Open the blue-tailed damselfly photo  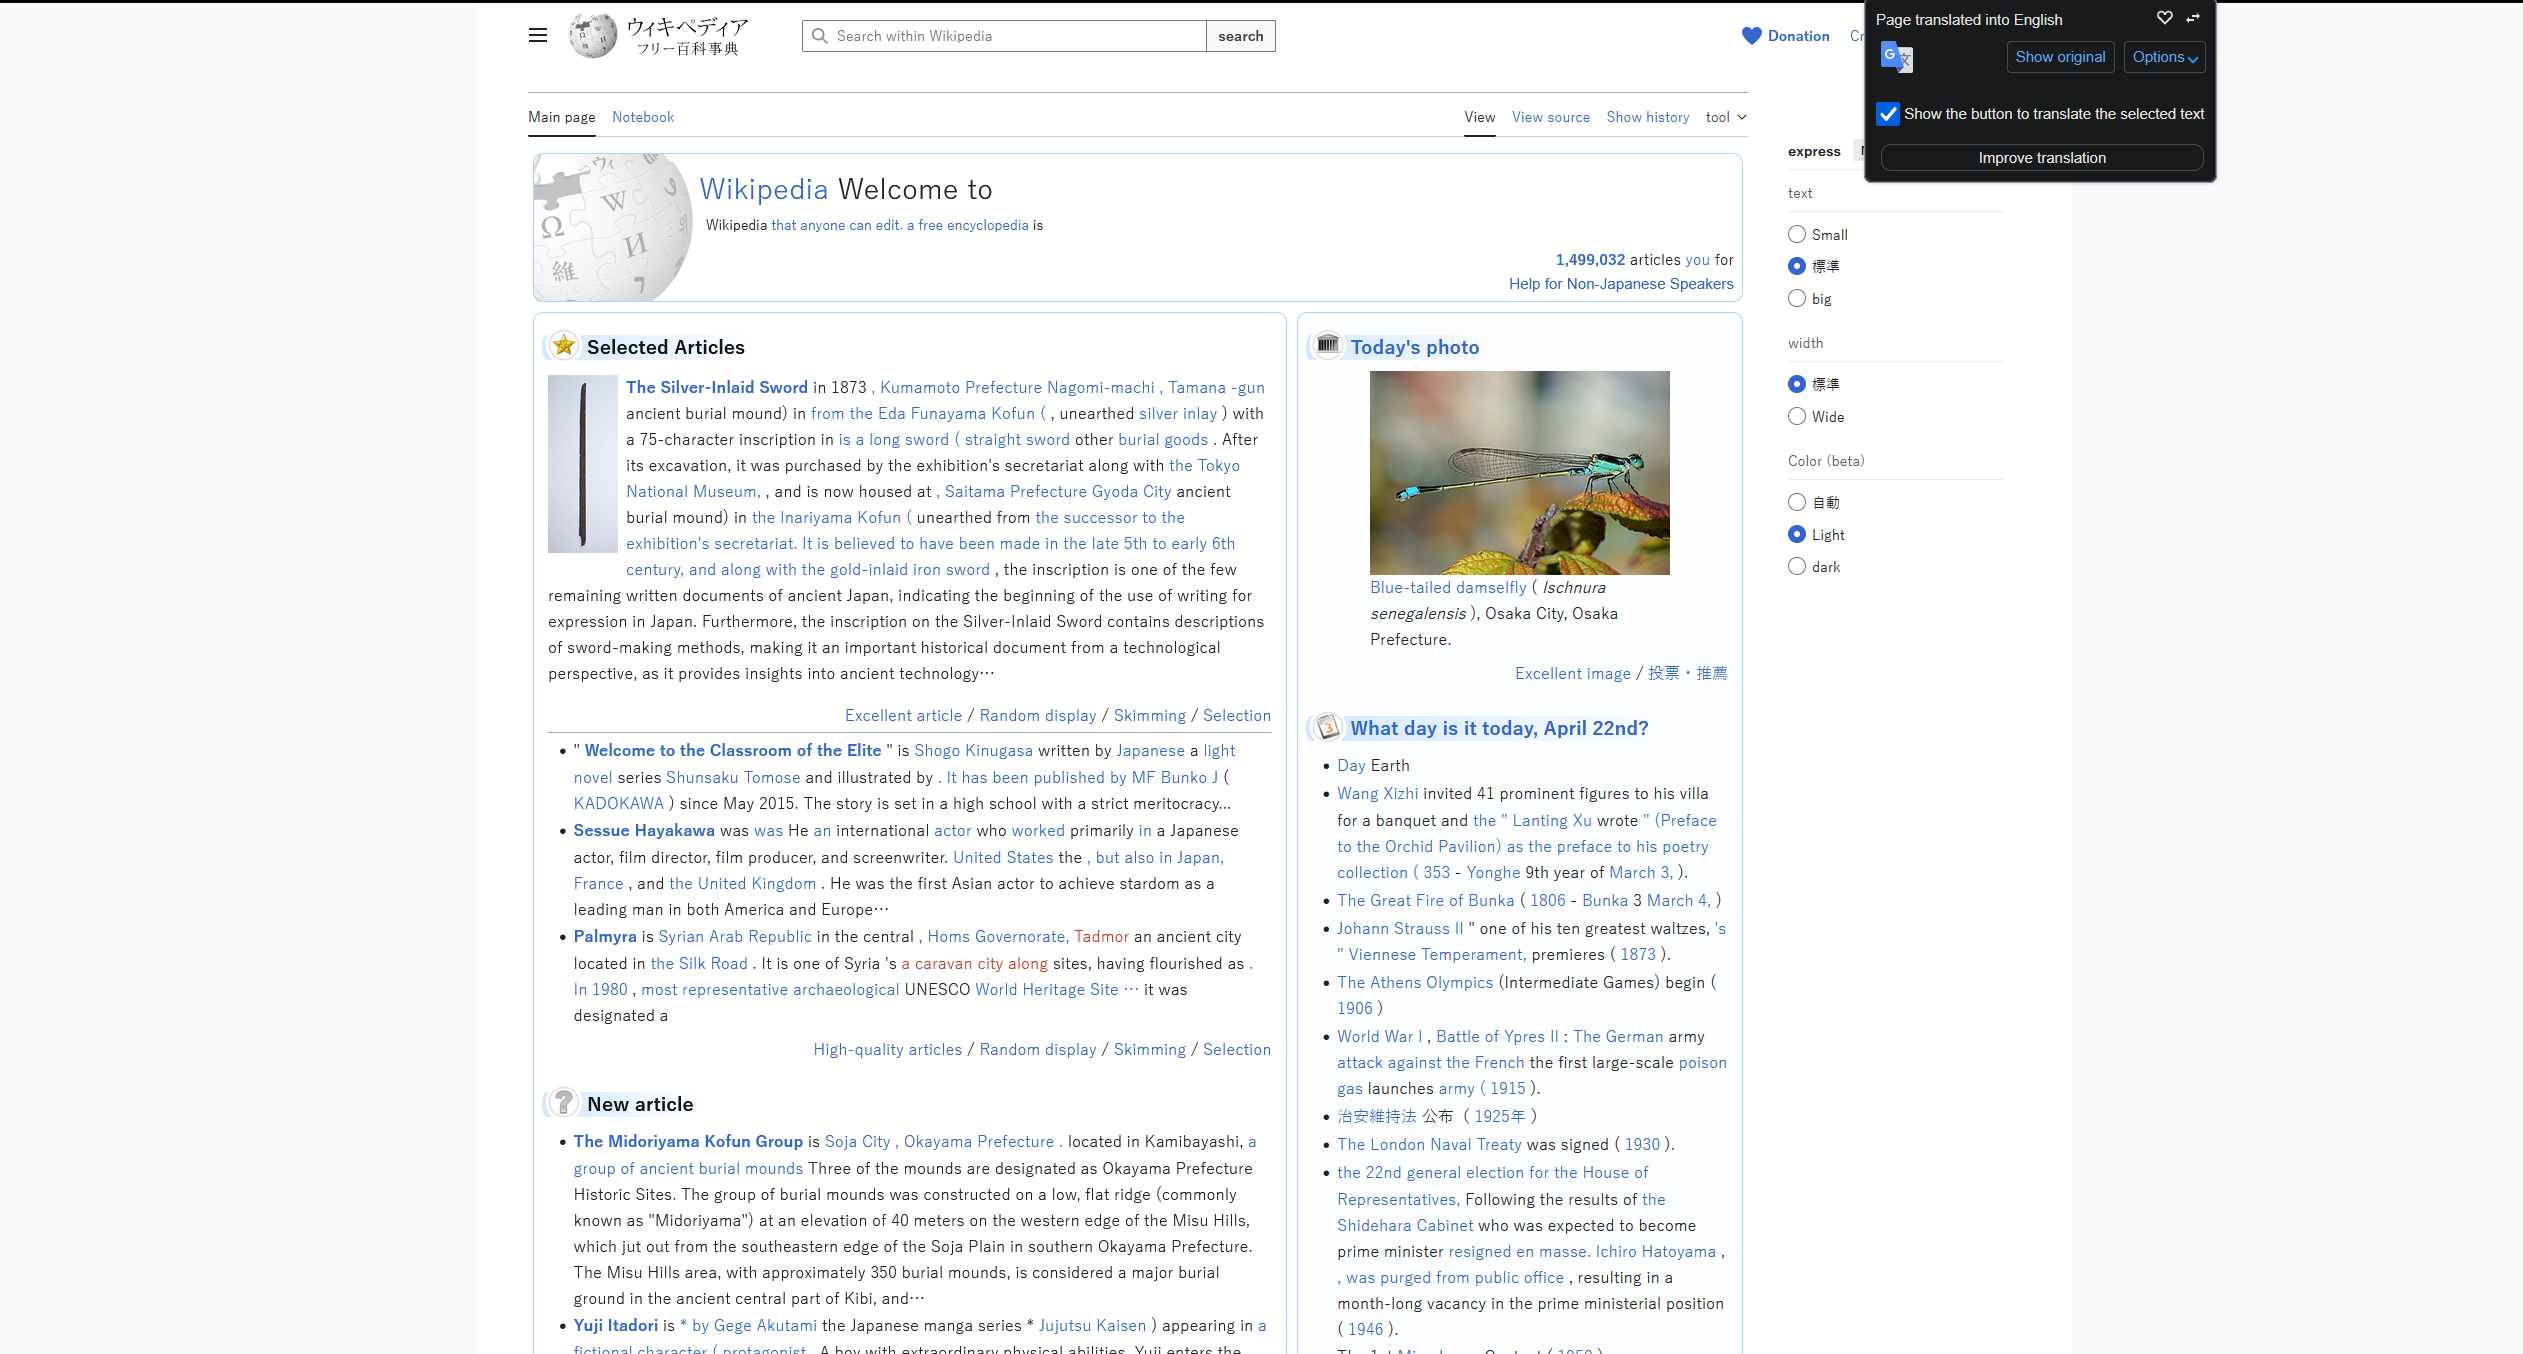tap(1520, 473)
